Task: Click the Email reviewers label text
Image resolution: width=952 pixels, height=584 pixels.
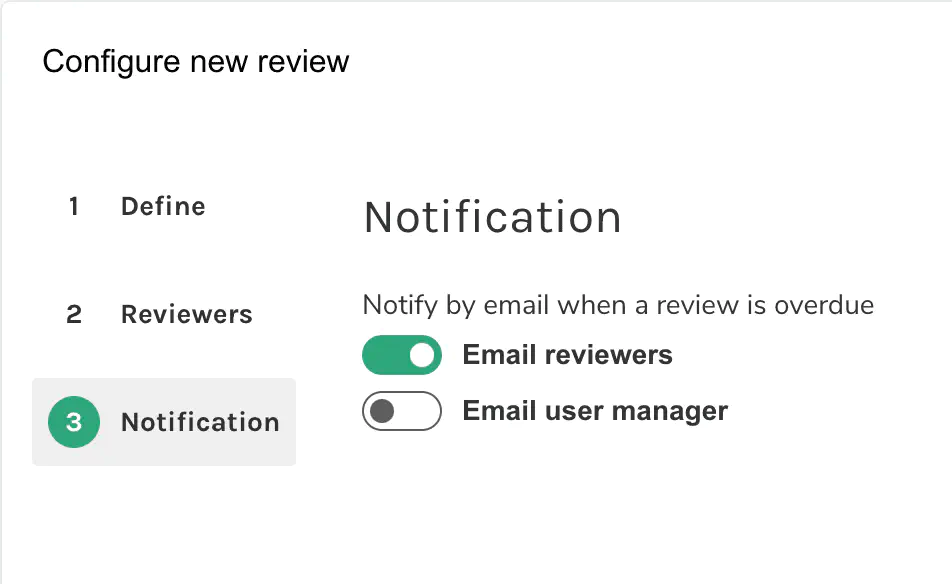Action: (566, 355)
